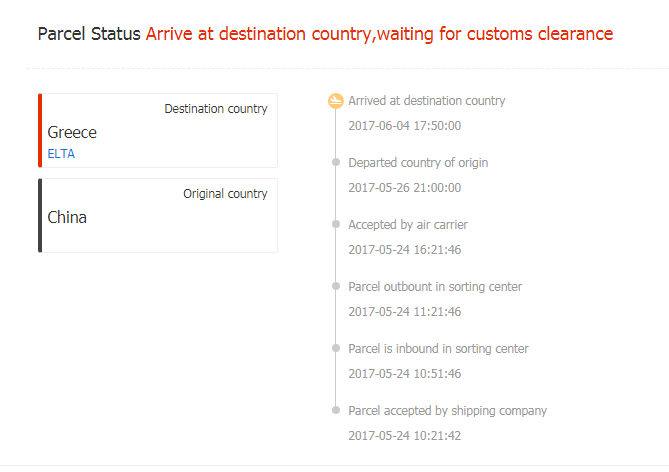Open the ELTA carrier link
Image resolution: width=669 pixels, height=472 pixels.
click(61, 154)
